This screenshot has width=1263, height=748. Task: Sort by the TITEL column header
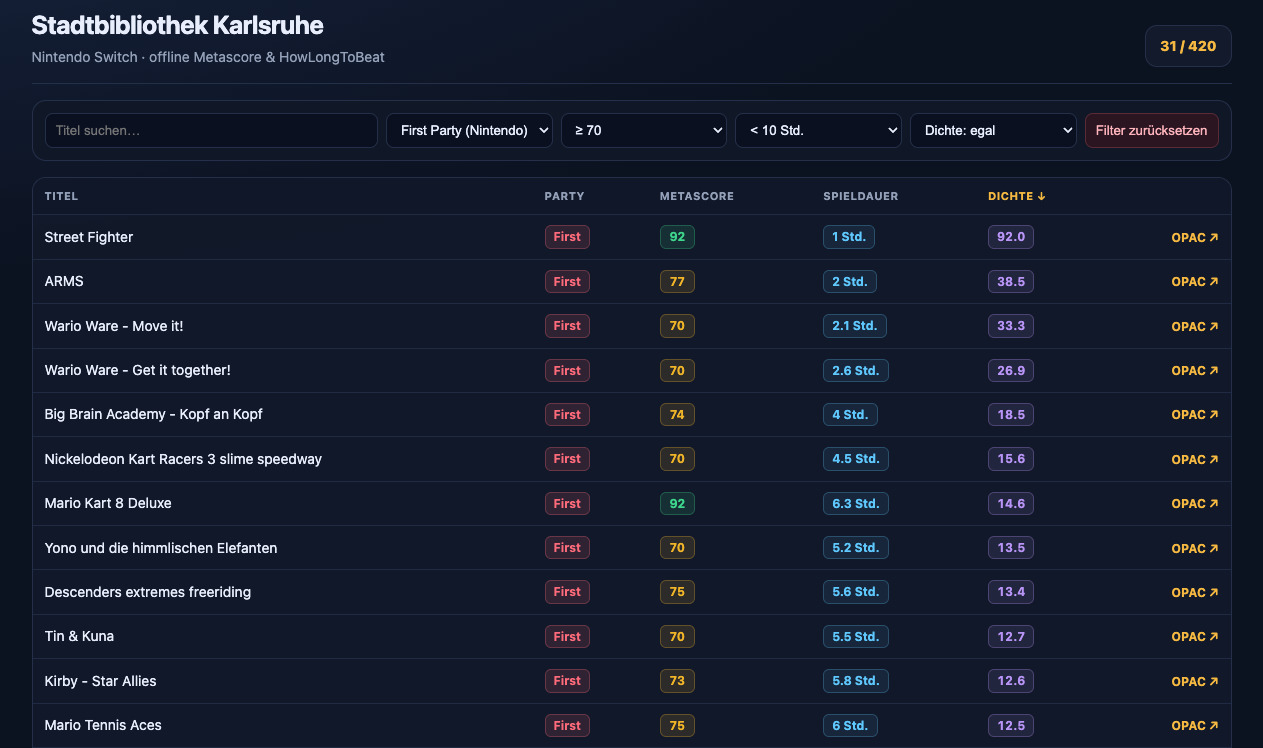coord(61,196)
